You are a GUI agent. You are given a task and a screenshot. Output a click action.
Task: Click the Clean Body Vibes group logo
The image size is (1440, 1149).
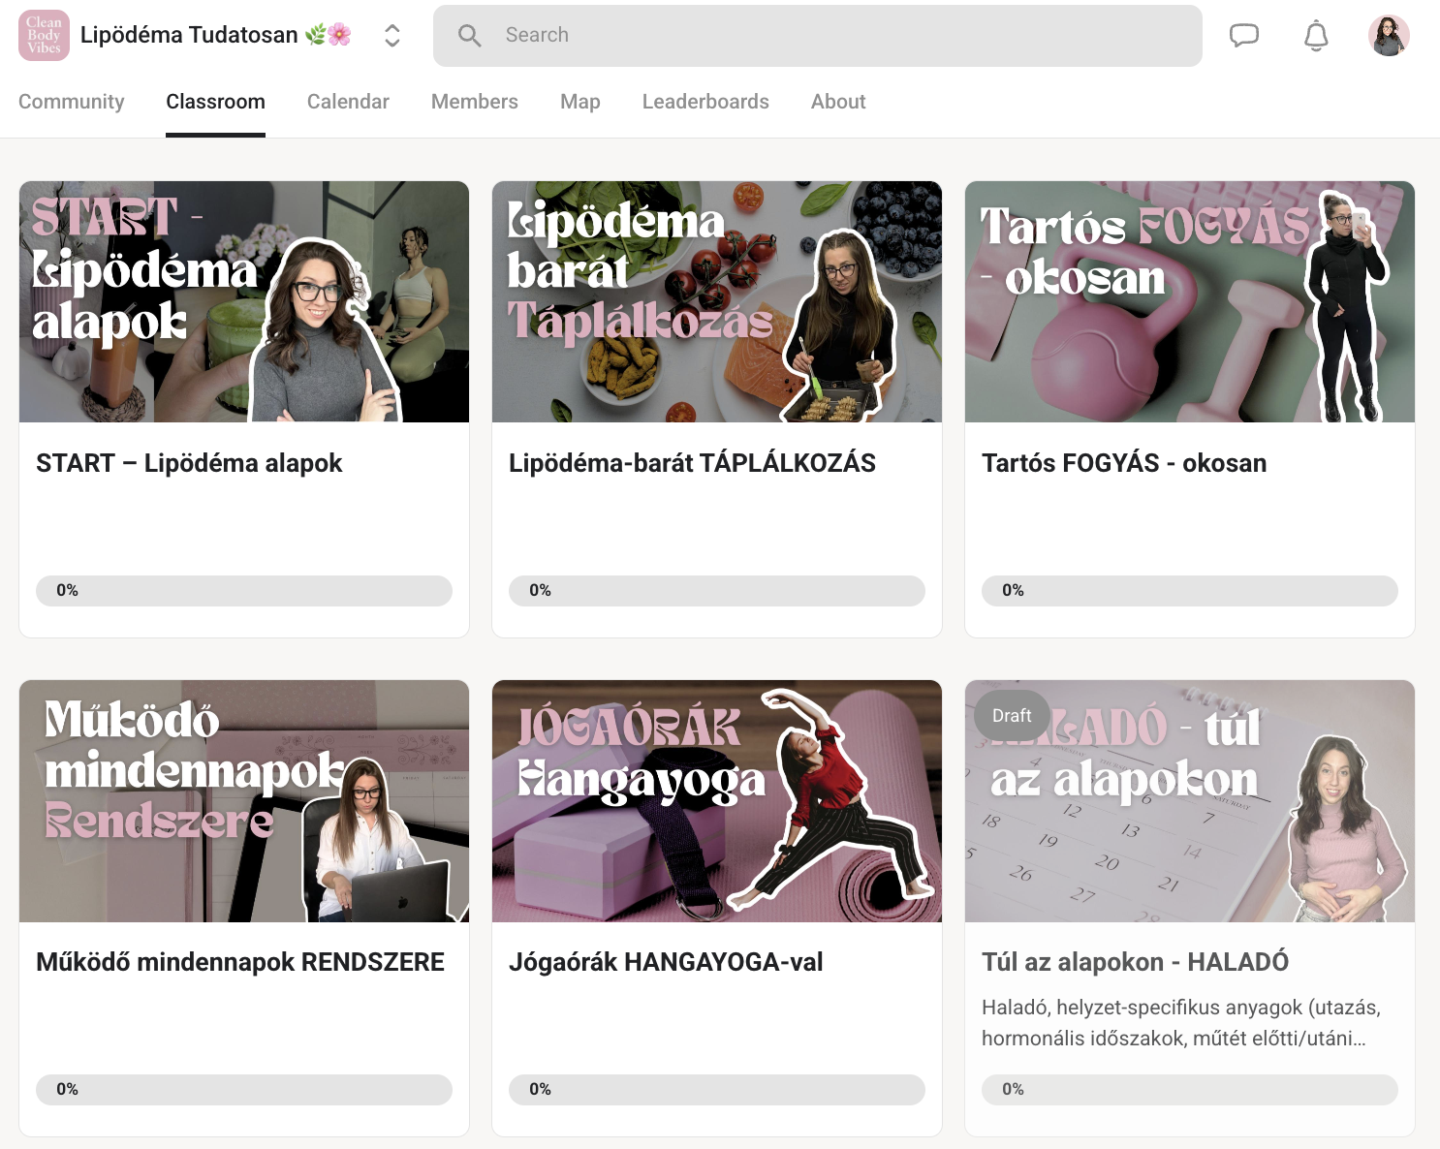click(x=44, y=35)
